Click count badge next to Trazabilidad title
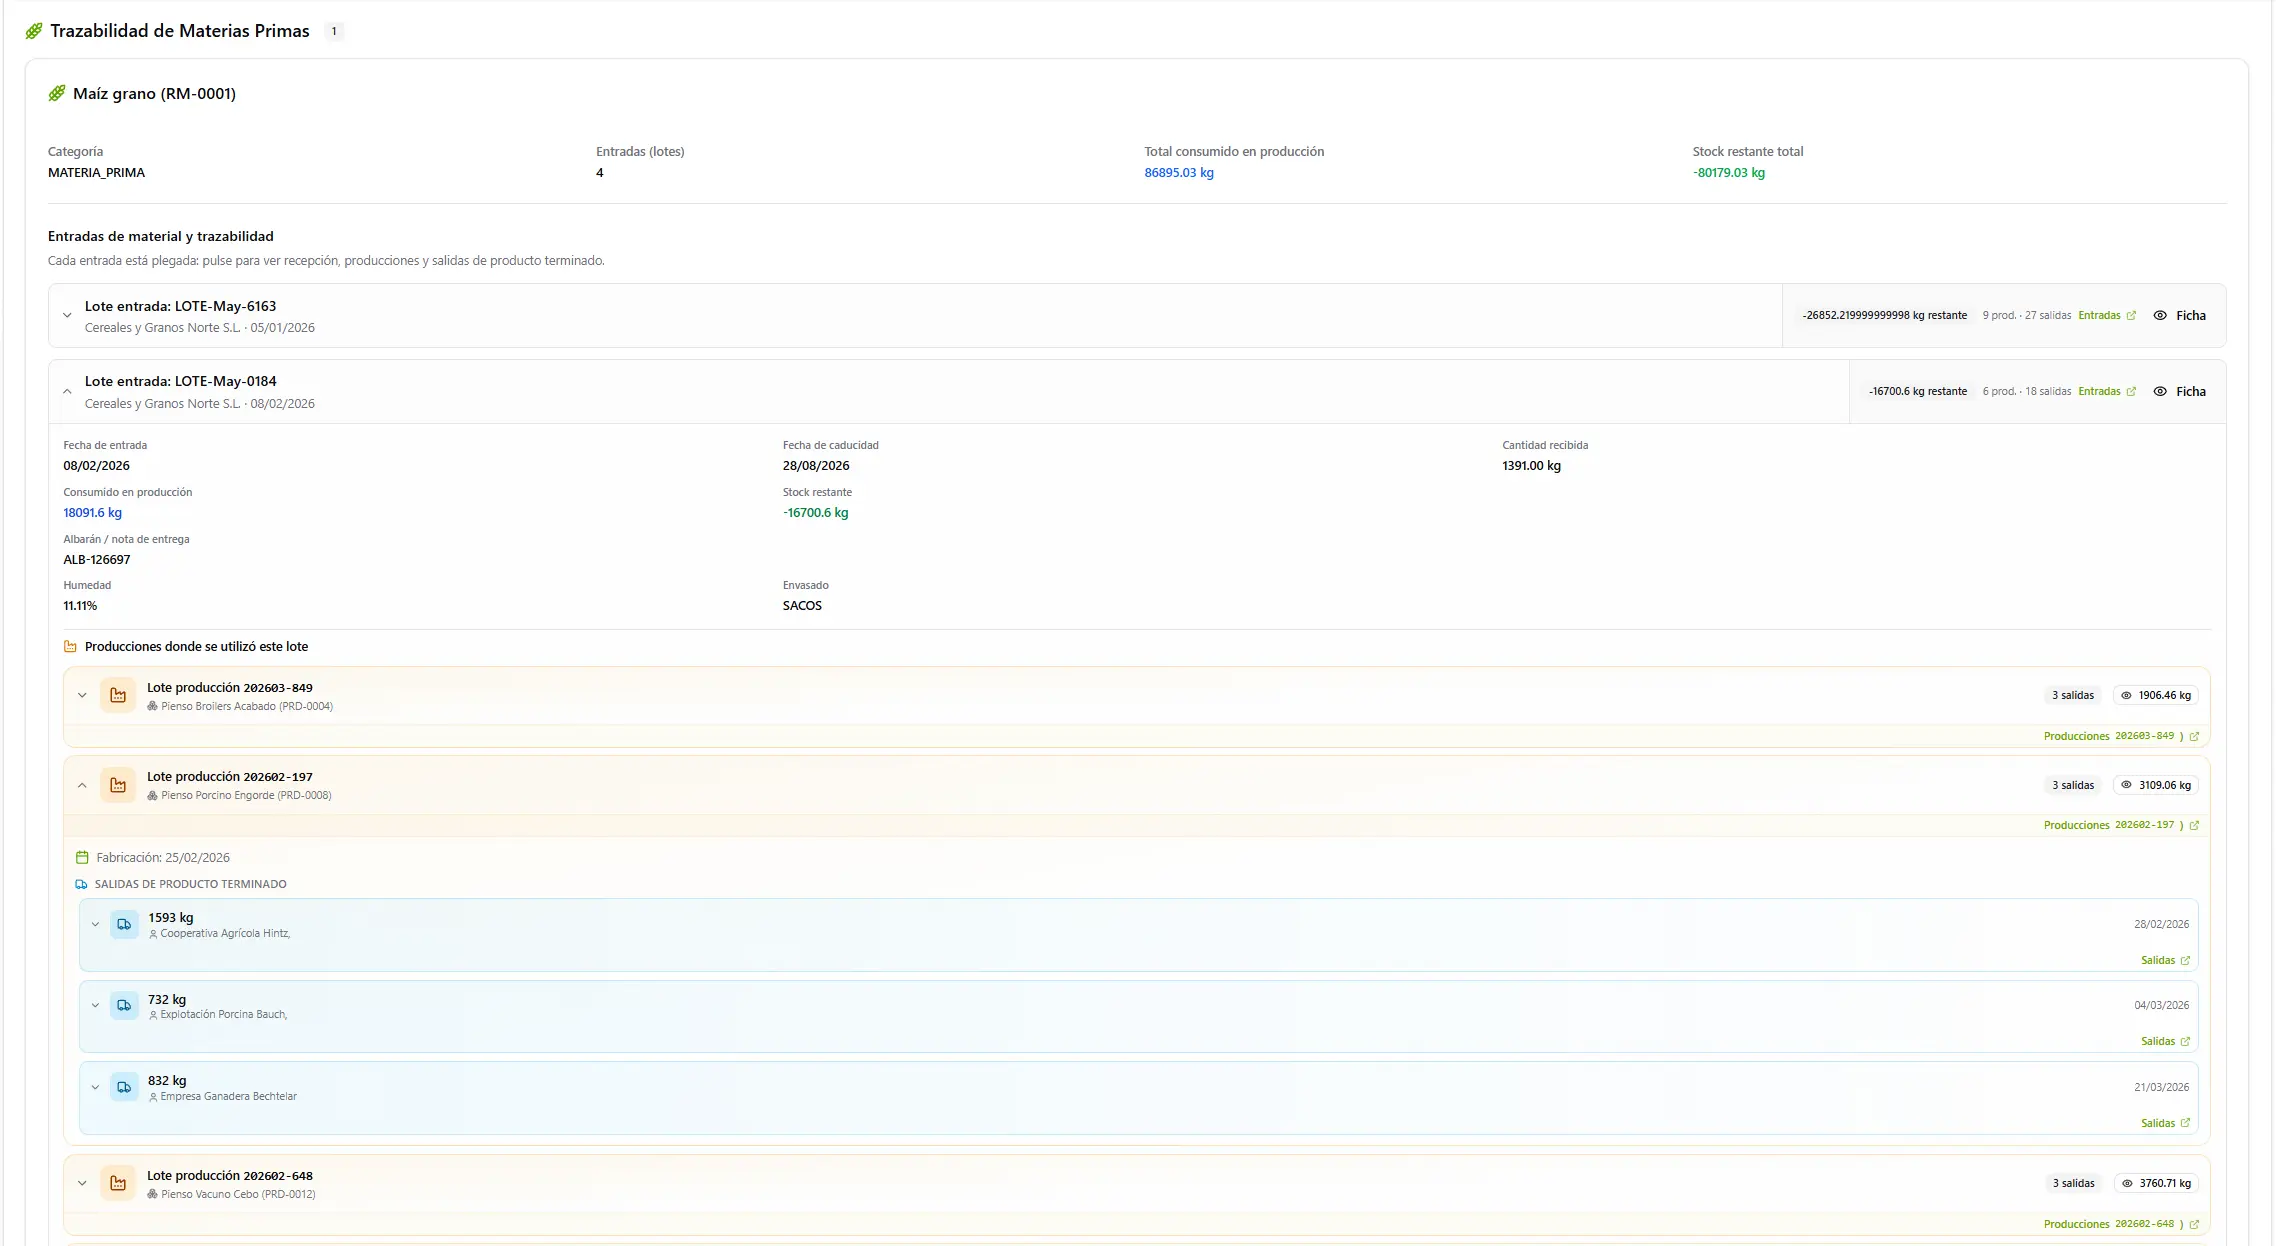The height and width of the screenshot is (1246, 2276). pos(334,32)
